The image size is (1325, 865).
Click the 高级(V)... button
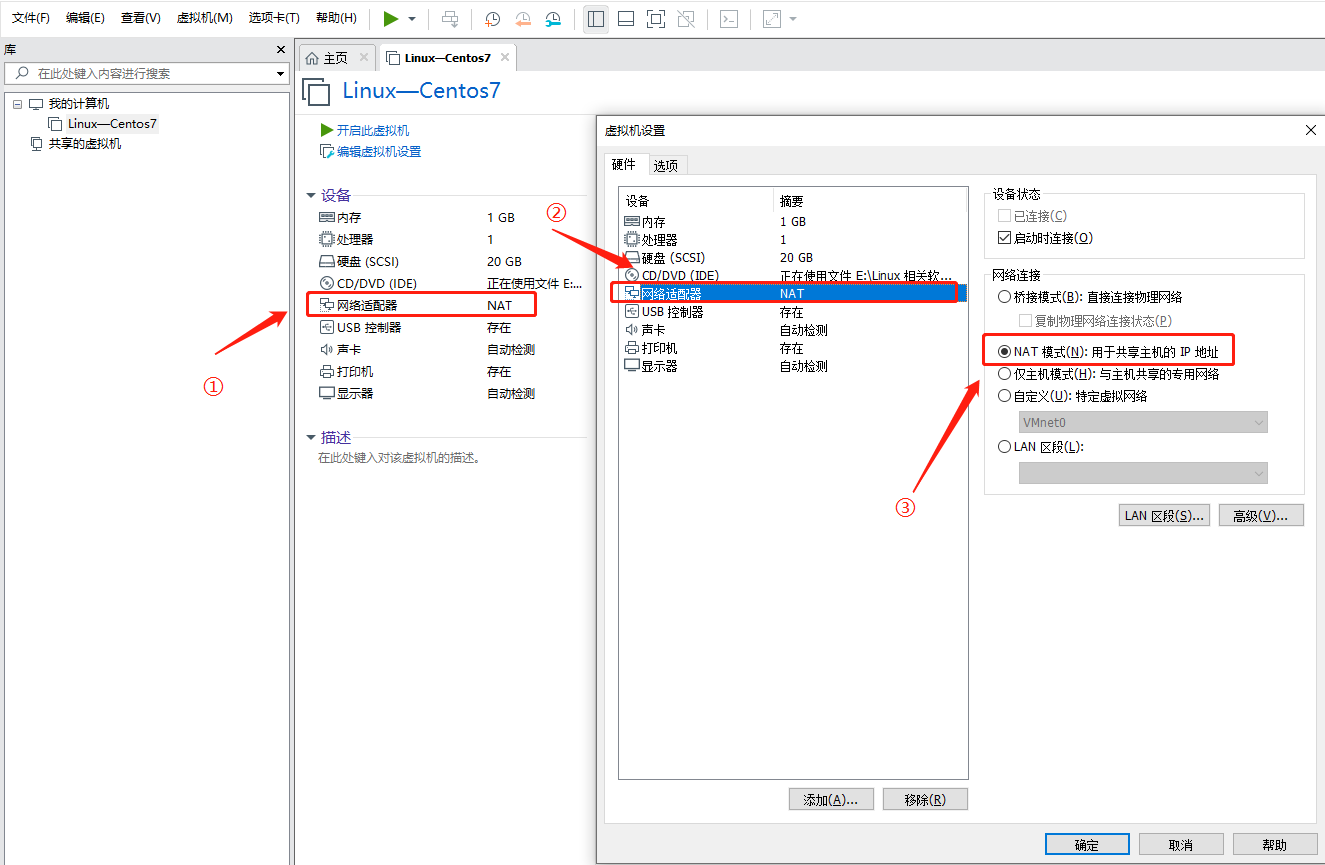click(x=1261, y=516)
